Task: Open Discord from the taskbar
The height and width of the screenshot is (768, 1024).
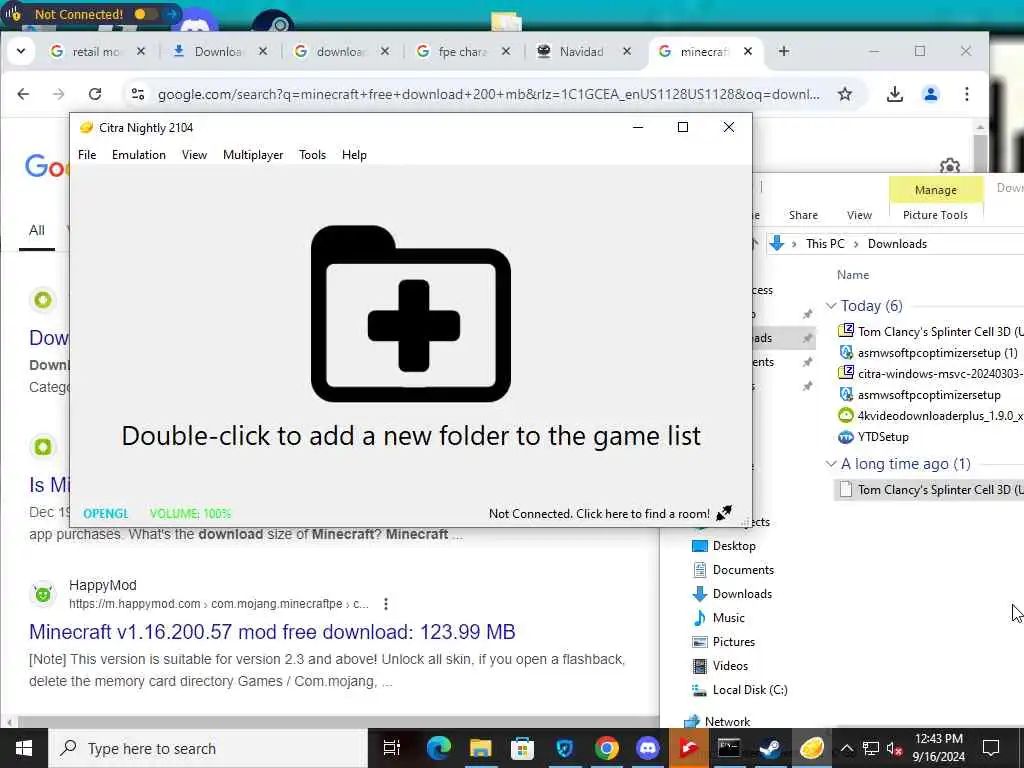Action: pos(647,748)
